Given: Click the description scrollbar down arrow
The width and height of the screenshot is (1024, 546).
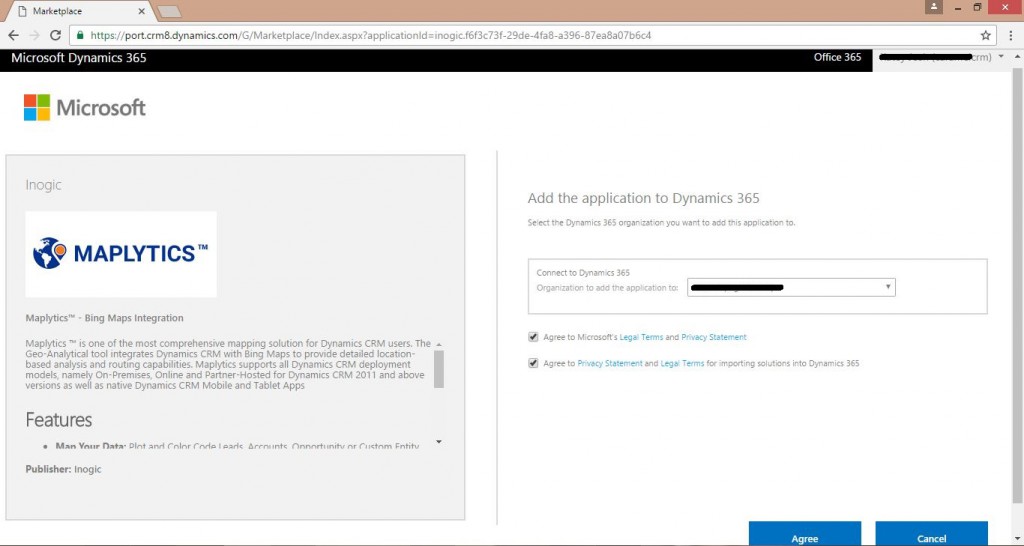Looking at the screenshot, I should point(439,442).
